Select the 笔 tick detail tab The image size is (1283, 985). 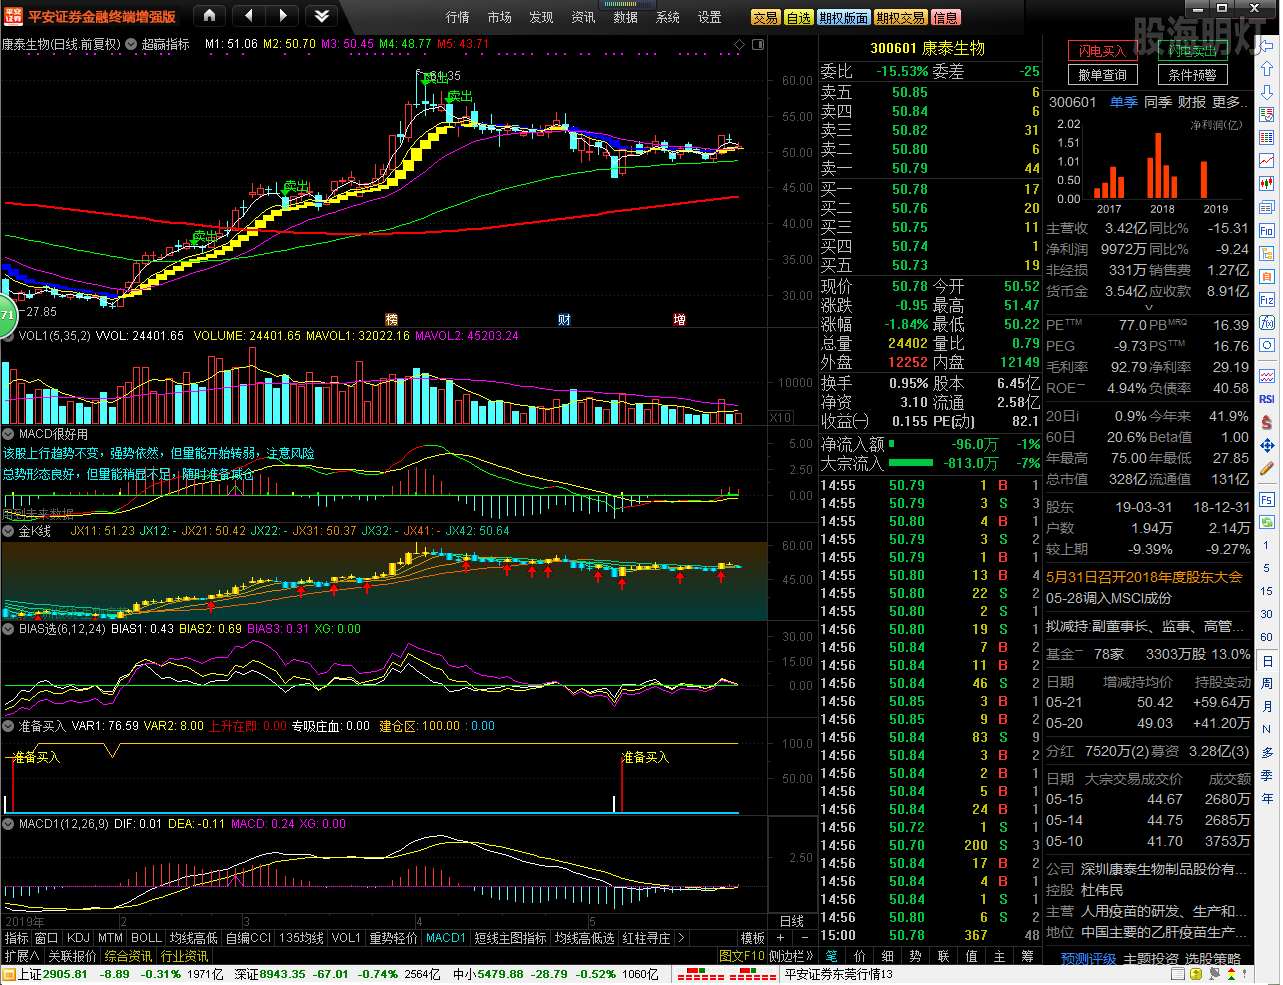pyautogui.click(x=831, y=956)
